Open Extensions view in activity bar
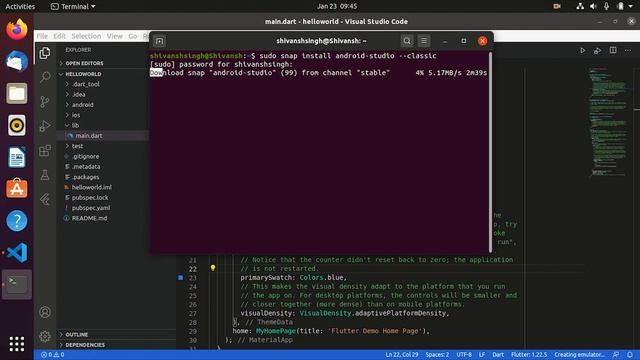 pos(45,150)
